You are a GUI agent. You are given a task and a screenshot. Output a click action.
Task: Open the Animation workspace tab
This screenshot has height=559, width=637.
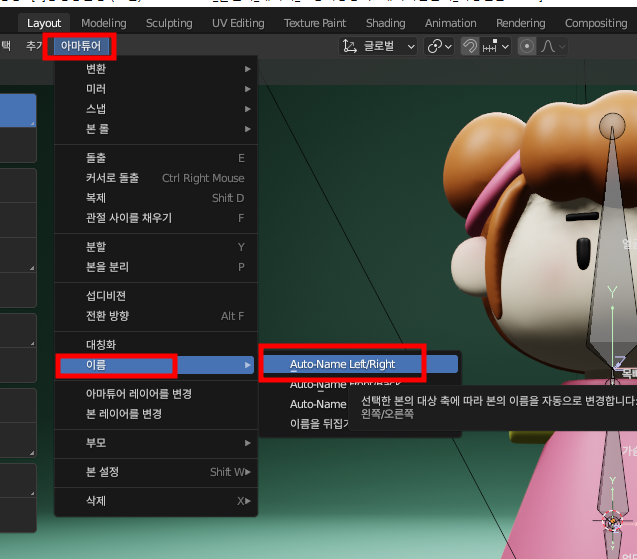pos(451,23)
